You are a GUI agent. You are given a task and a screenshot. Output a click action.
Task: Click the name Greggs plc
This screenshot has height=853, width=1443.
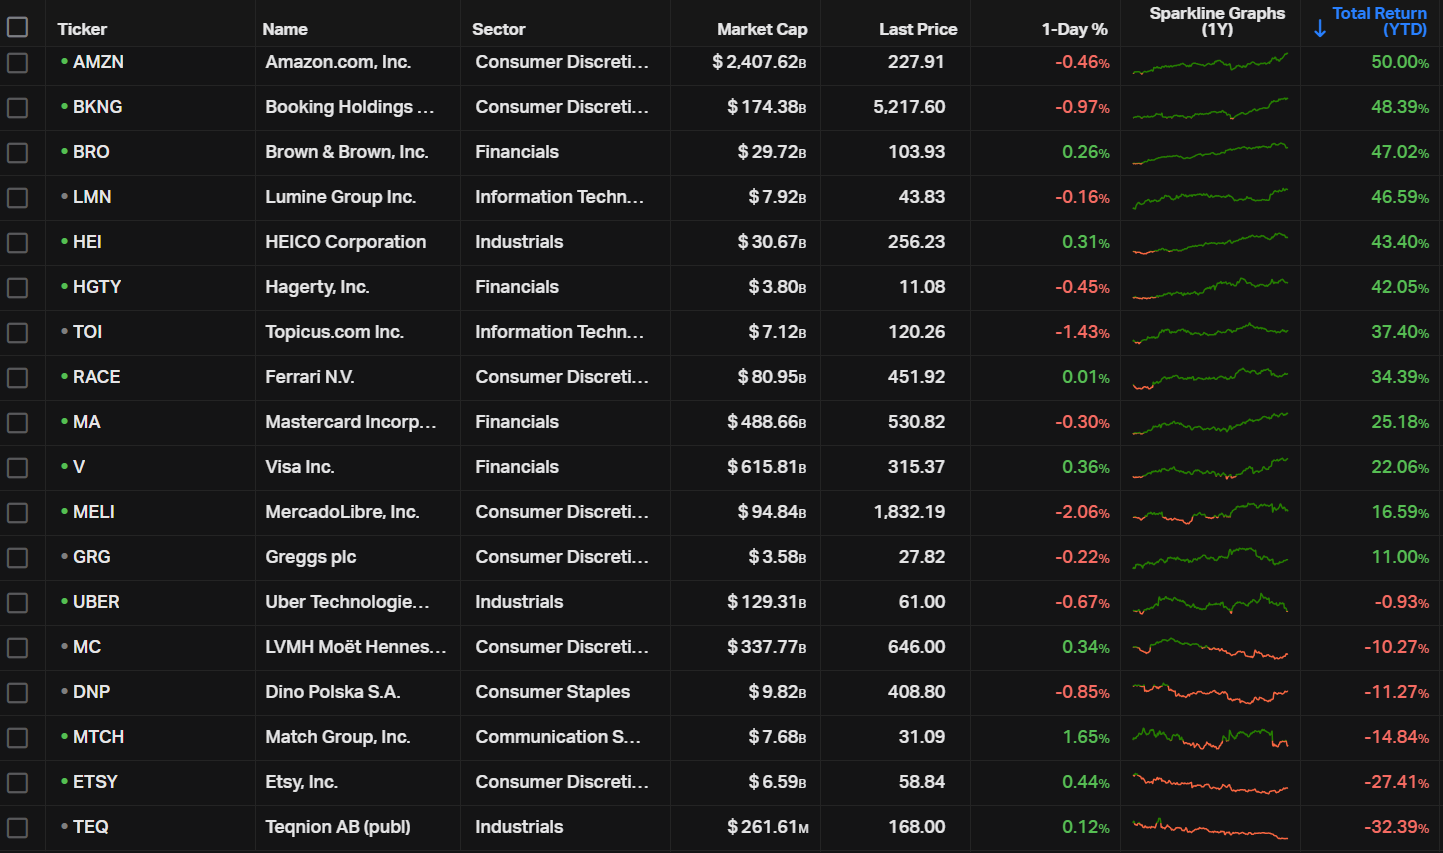coord(310,557)
